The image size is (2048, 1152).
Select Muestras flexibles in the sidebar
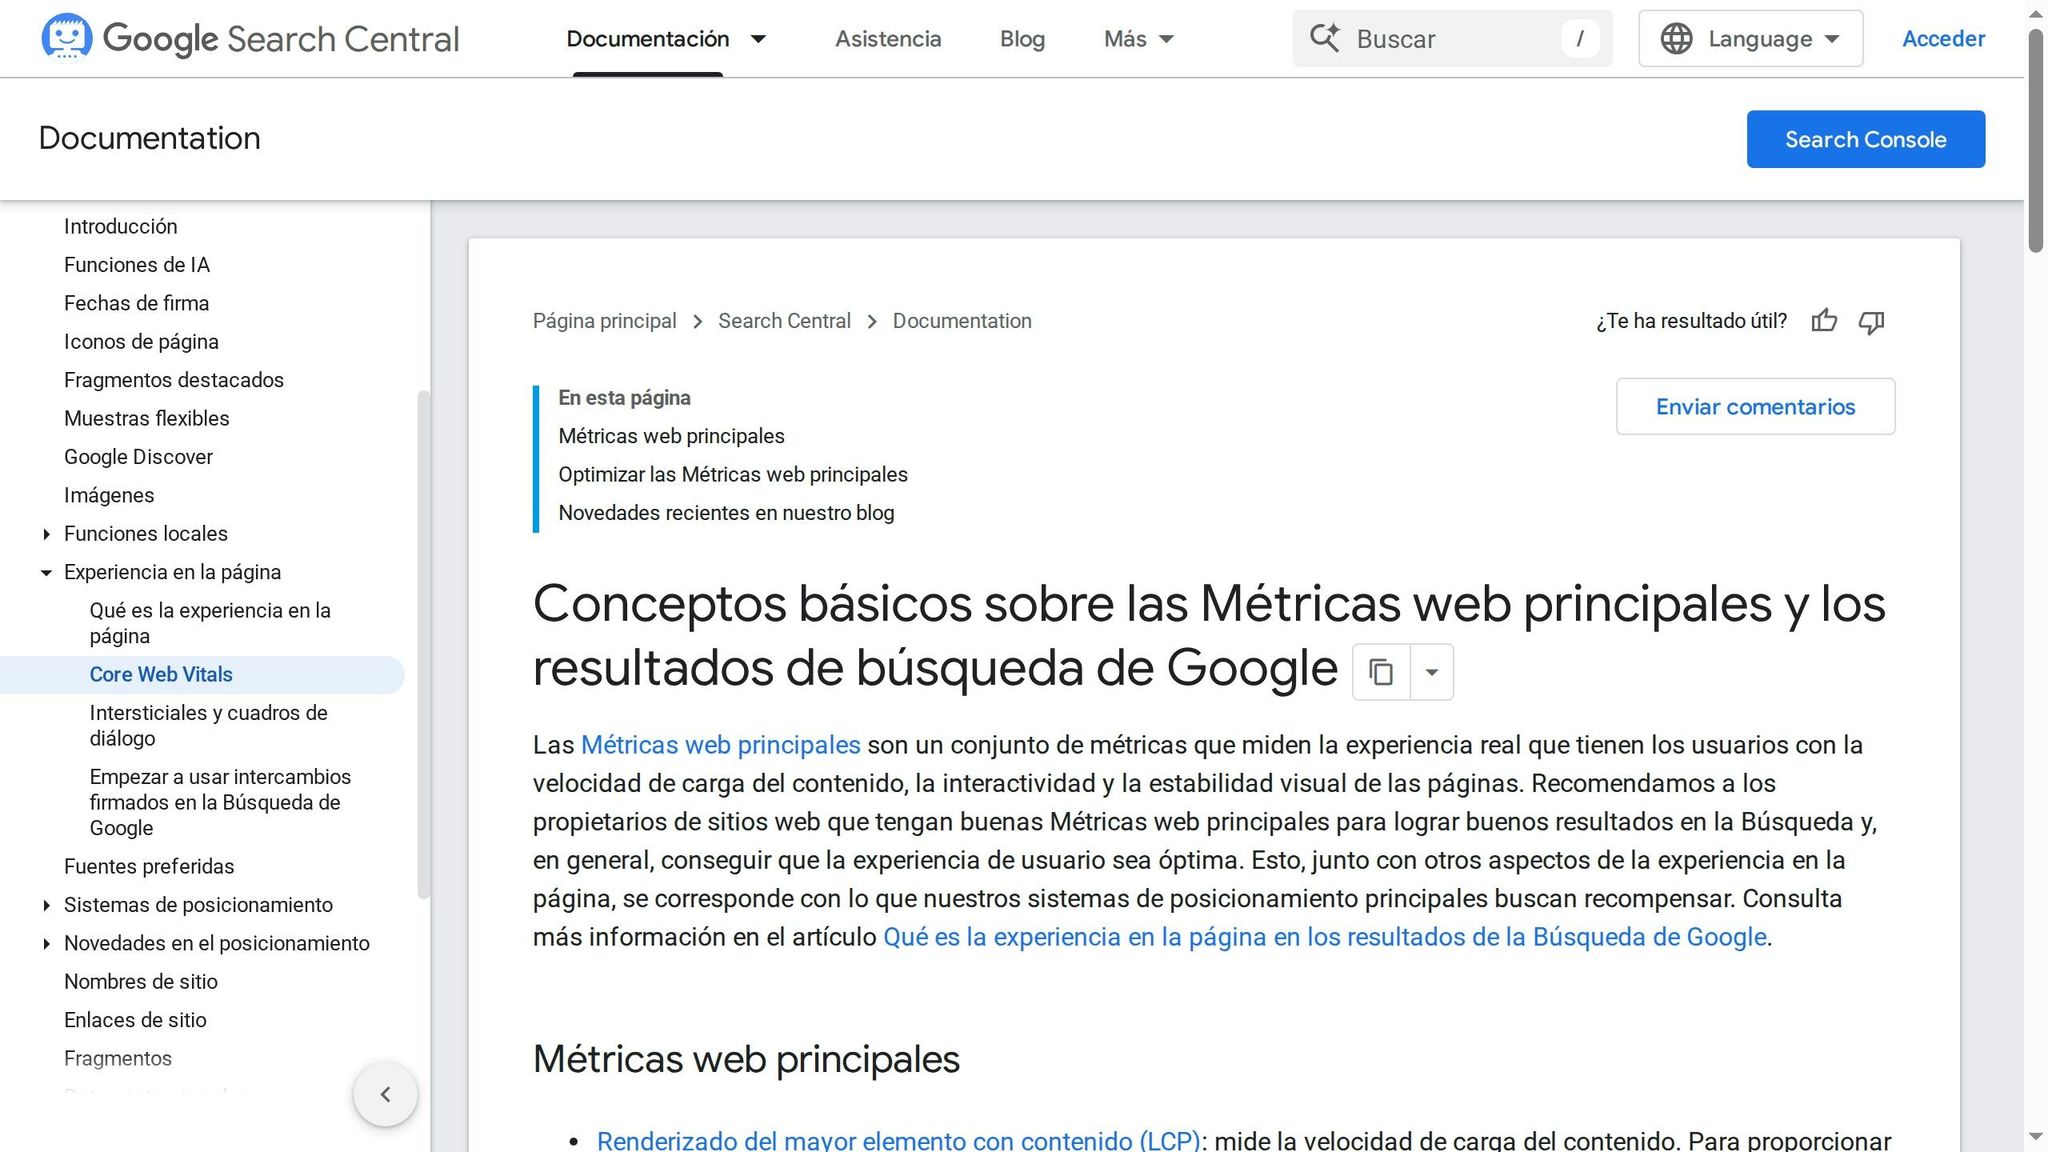147,418
